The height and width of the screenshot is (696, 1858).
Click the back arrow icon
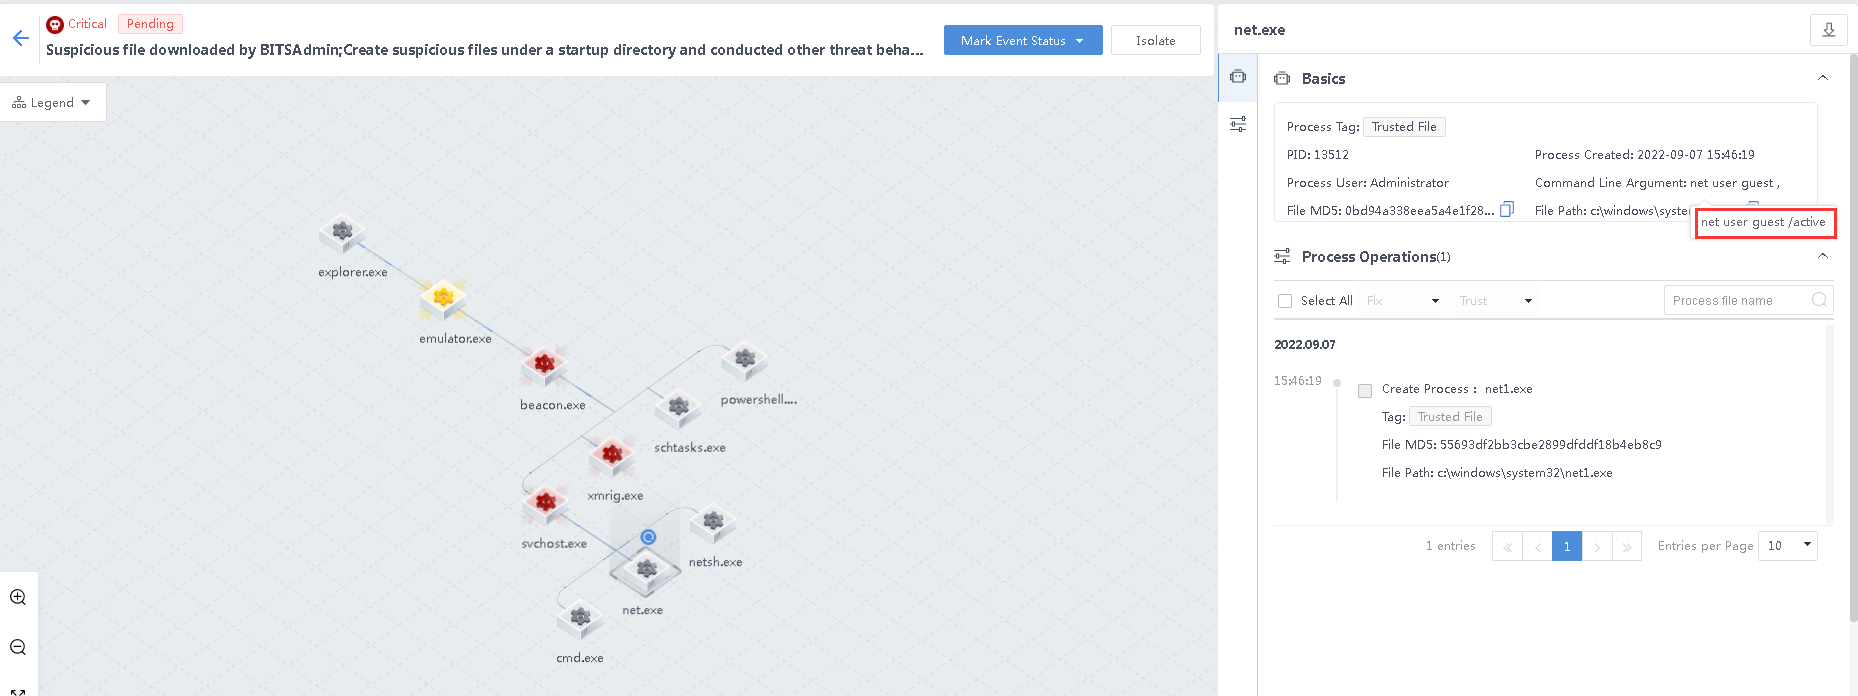pyautogui.click(x=21, y=39)
